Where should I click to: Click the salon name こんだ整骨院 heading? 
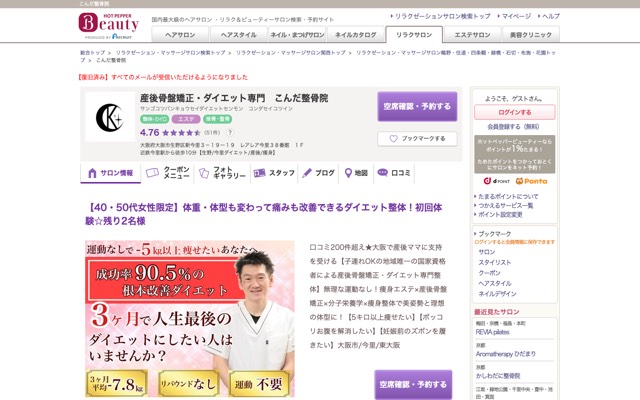coord(234,98)
